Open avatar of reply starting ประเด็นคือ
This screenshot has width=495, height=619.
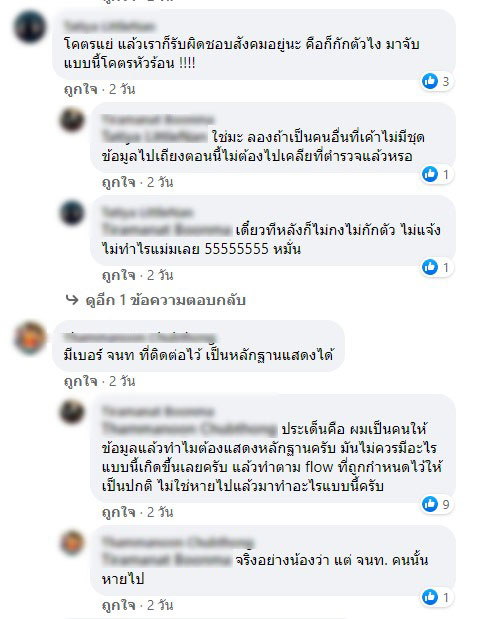pyautogui.click(x=72, y=411)
